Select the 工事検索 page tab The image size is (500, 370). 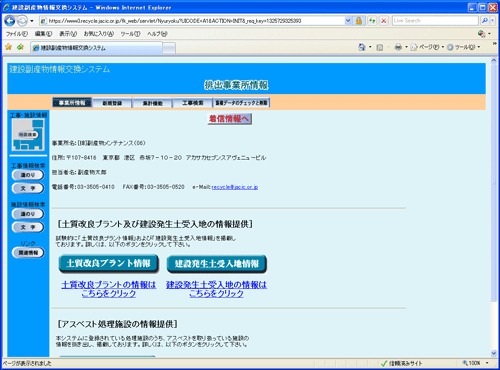pos(193,103)
